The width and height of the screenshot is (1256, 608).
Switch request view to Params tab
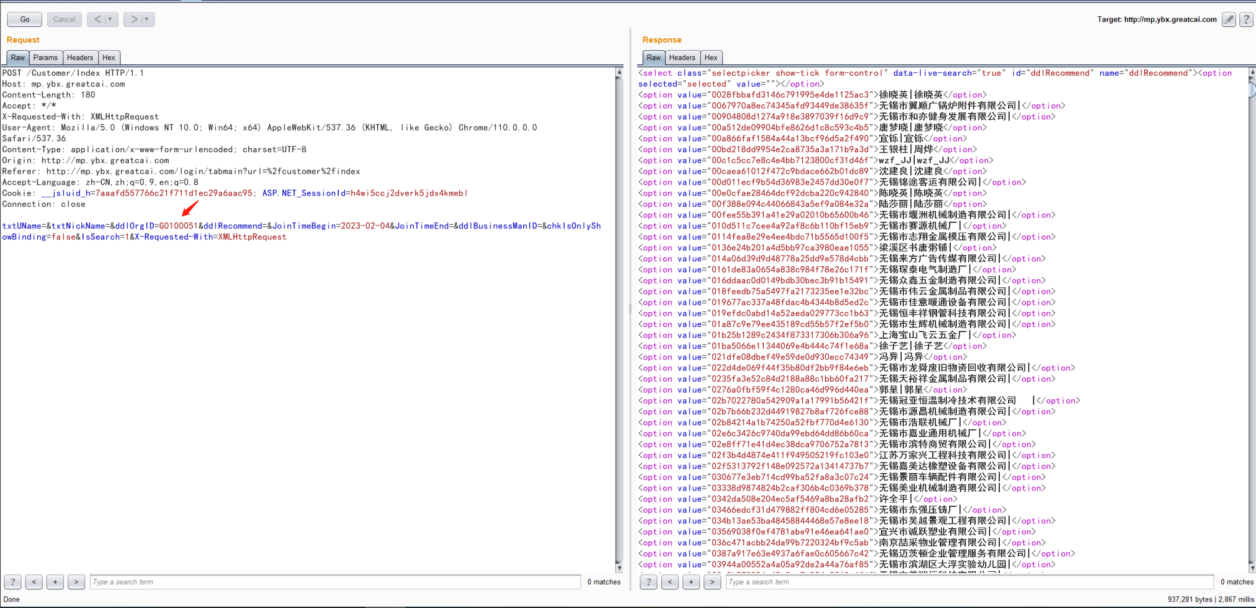pos(46,58)
